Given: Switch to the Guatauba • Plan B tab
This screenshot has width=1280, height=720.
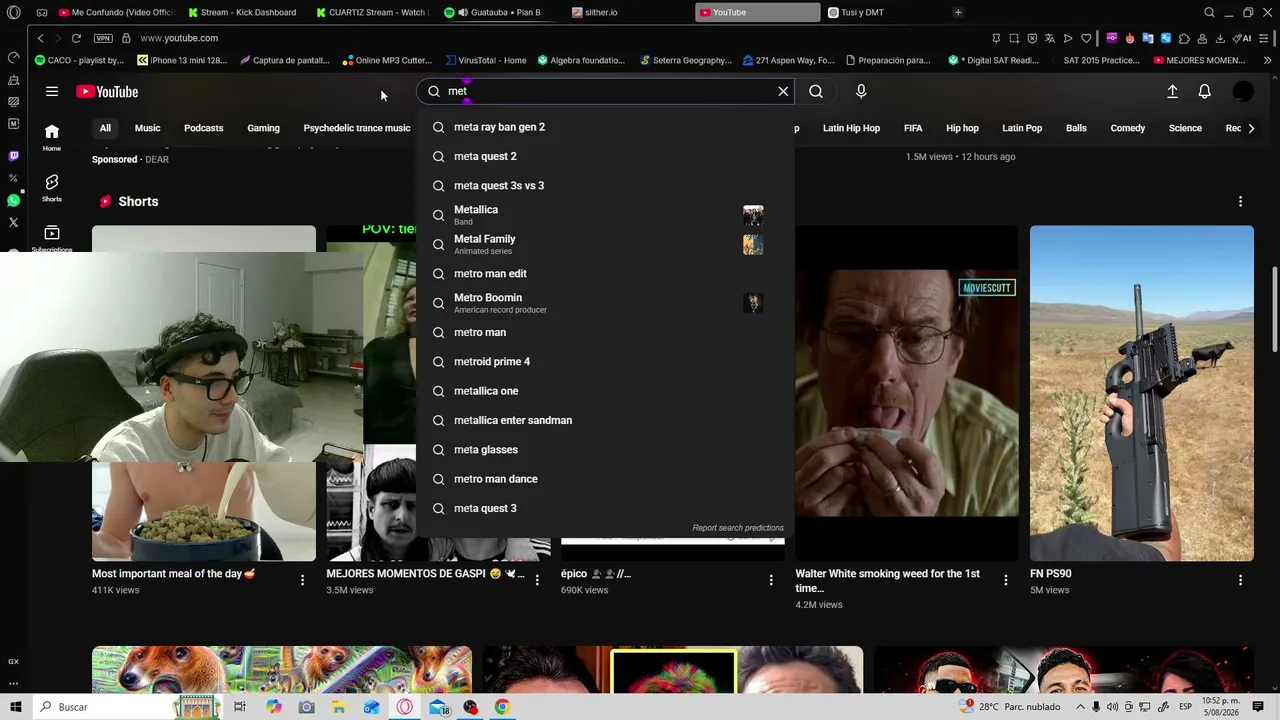Looking at the screenshot, I should coord(499,13).
